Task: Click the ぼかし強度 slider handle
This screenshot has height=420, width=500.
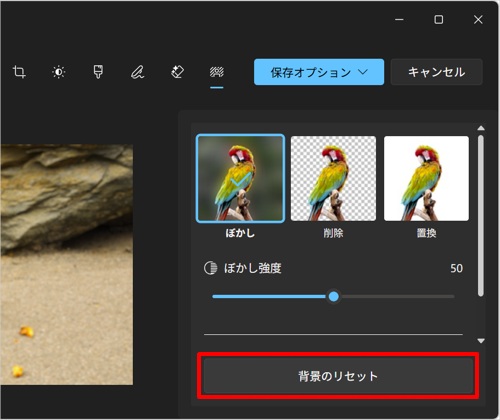Action: 334,296
